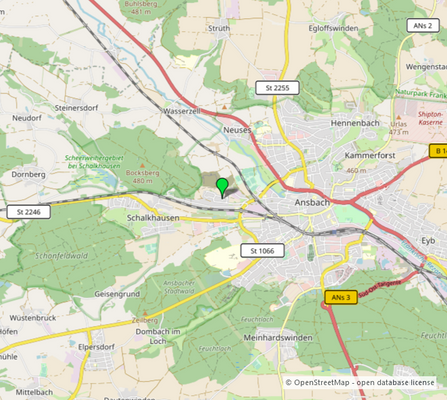Click the Meinhardswinden village label
This screenshot has width=447, height=400.
pos(278,338)
